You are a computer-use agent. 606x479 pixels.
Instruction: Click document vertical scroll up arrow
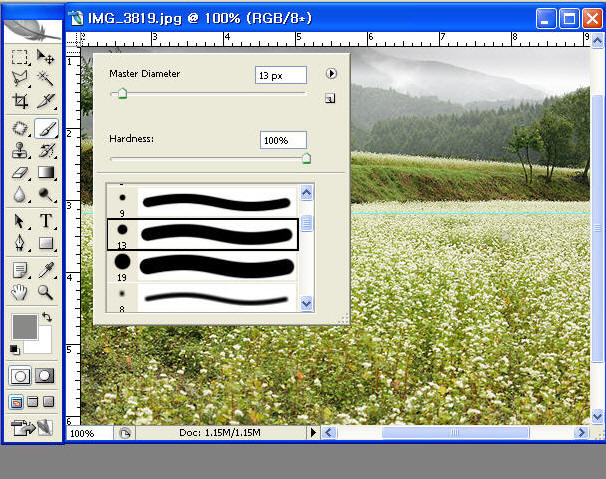[597, 40]
